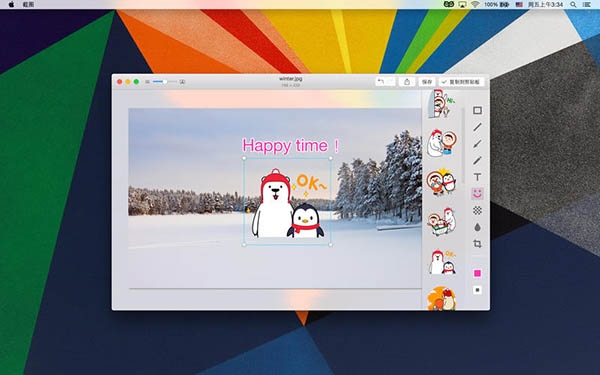The width and height of the screenshot is (600, 375).
Task: Pick the polar bear and boy sticker
Action: pyautogui.click(x=442, y=143)
